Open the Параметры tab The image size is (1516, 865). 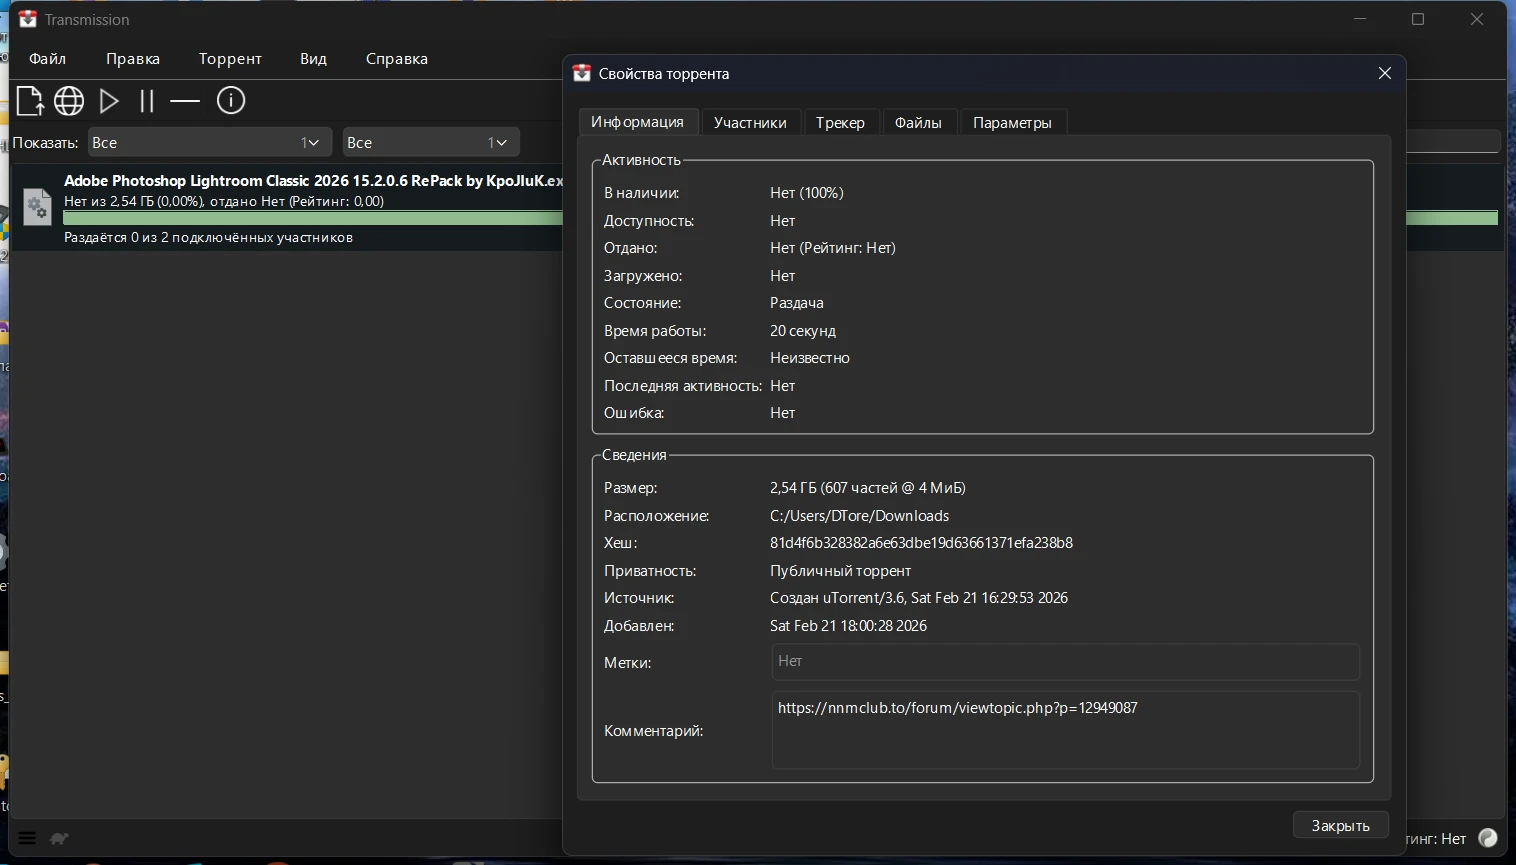(1012, 122)
